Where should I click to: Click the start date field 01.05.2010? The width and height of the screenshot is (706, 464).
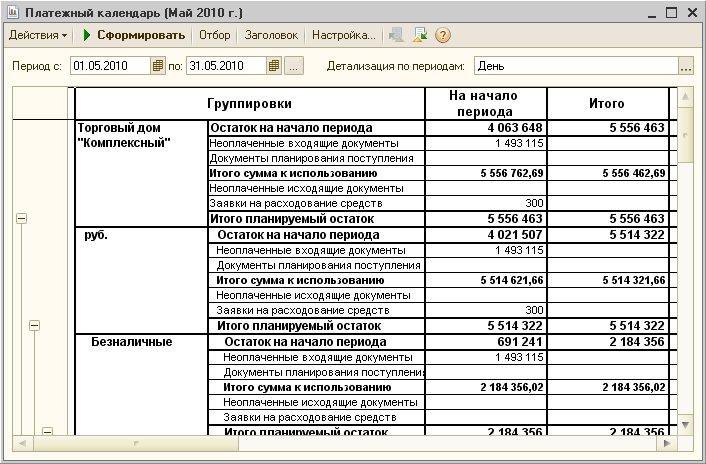click(110, 66)
